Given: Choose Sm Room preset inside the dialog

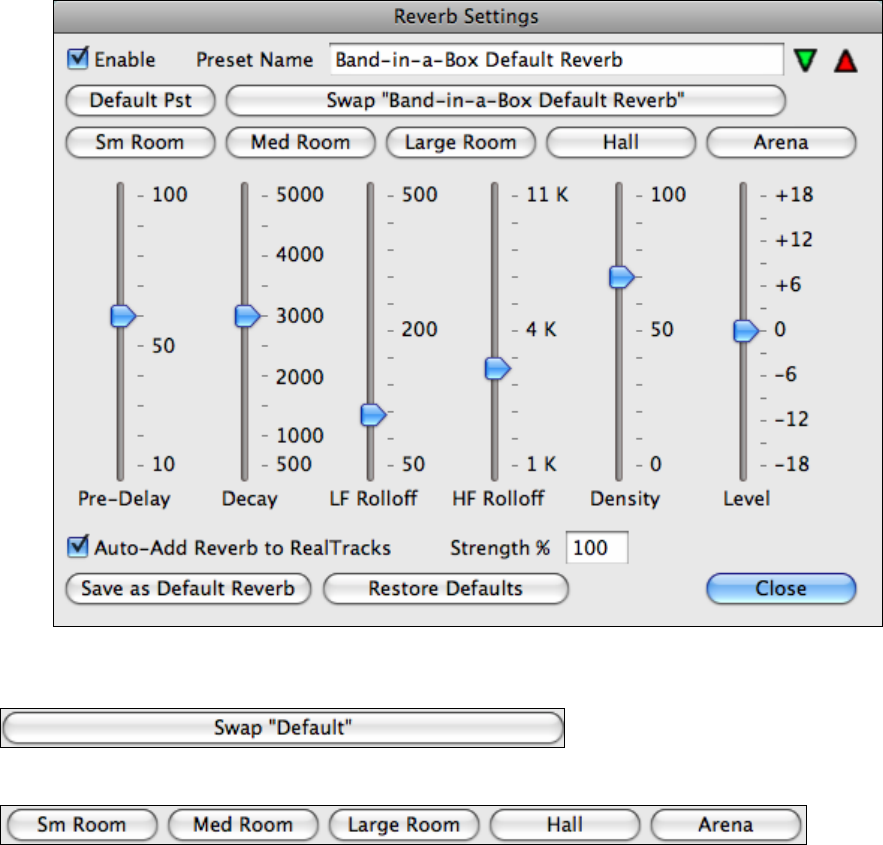Looking at the screenshot, I should pyautogui.click(x=139, y=142).
